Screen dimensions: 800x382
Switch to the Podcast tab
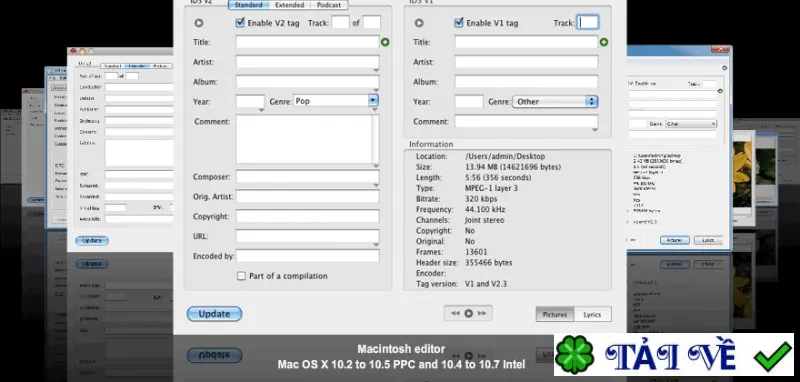(329, 5)
